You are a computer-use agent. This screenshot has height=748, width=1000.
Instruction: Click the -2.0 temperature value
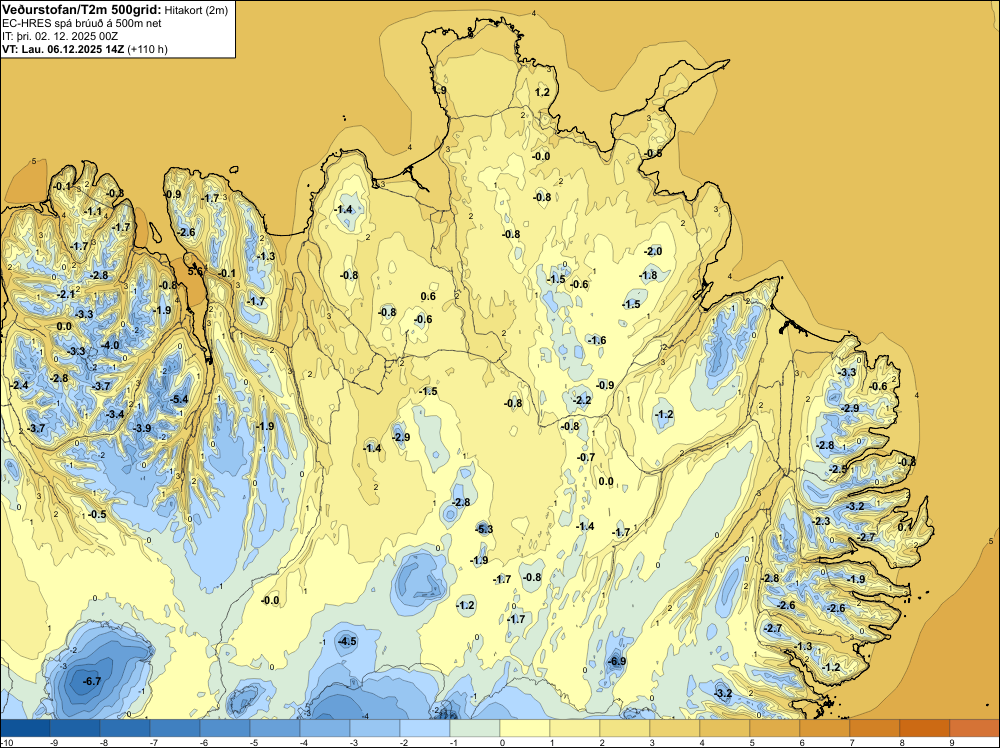[653, 251]
